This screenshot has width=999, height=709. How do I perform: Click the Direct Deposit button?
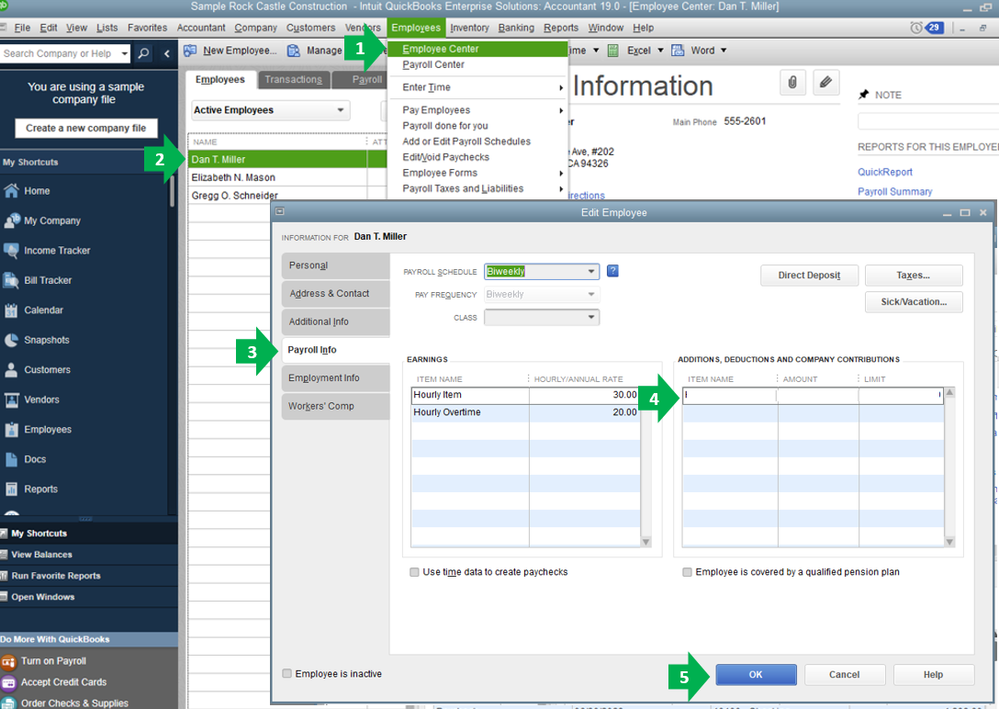click(x=809, y=275)
